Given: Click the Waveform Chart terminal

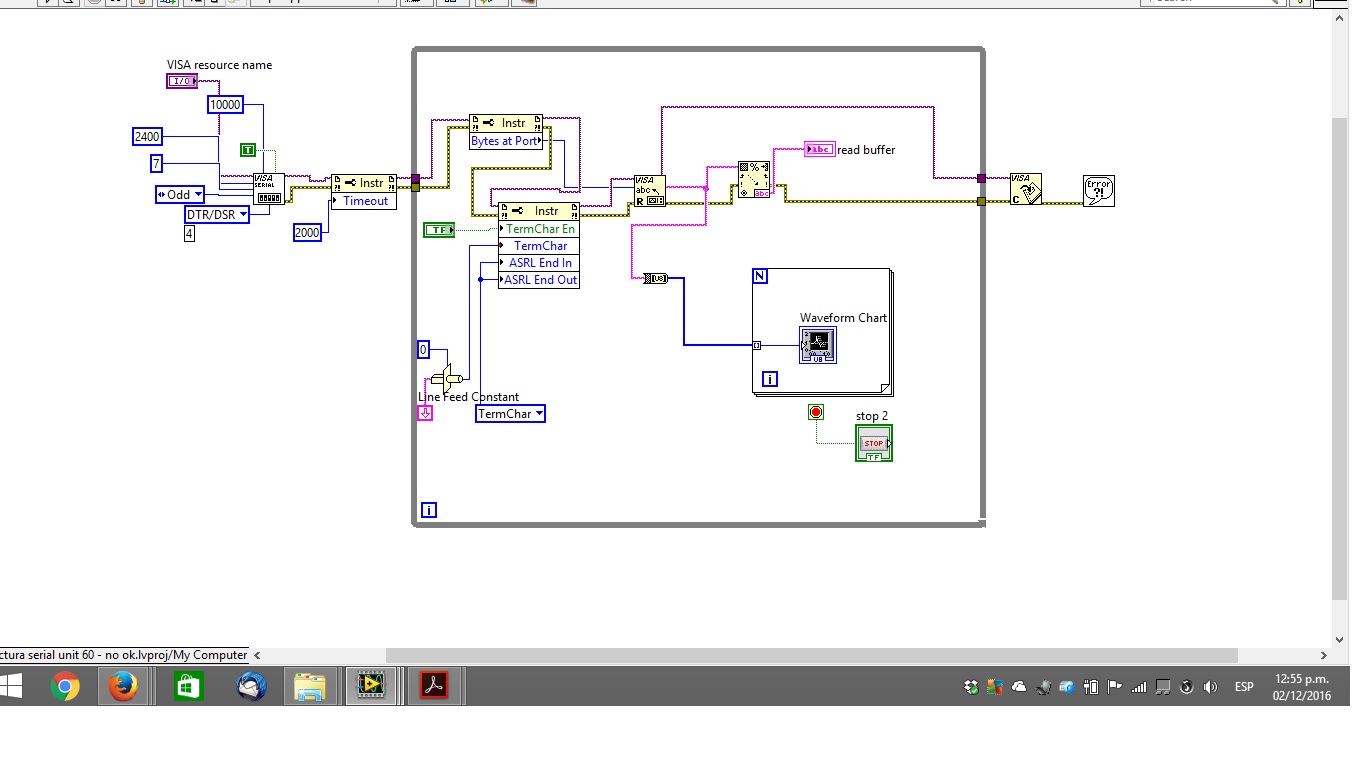Looking at the screenshot, I should coord(818,345).
